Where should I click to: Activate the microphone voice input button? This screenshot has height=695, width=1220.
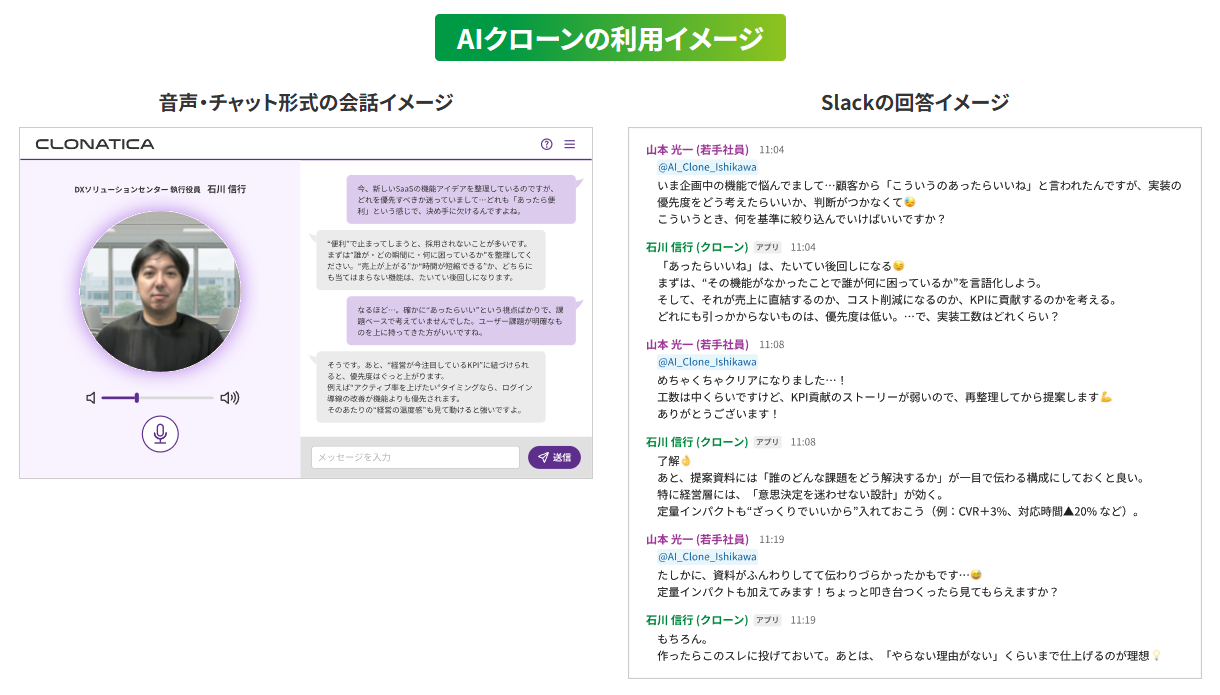[160, 433]
